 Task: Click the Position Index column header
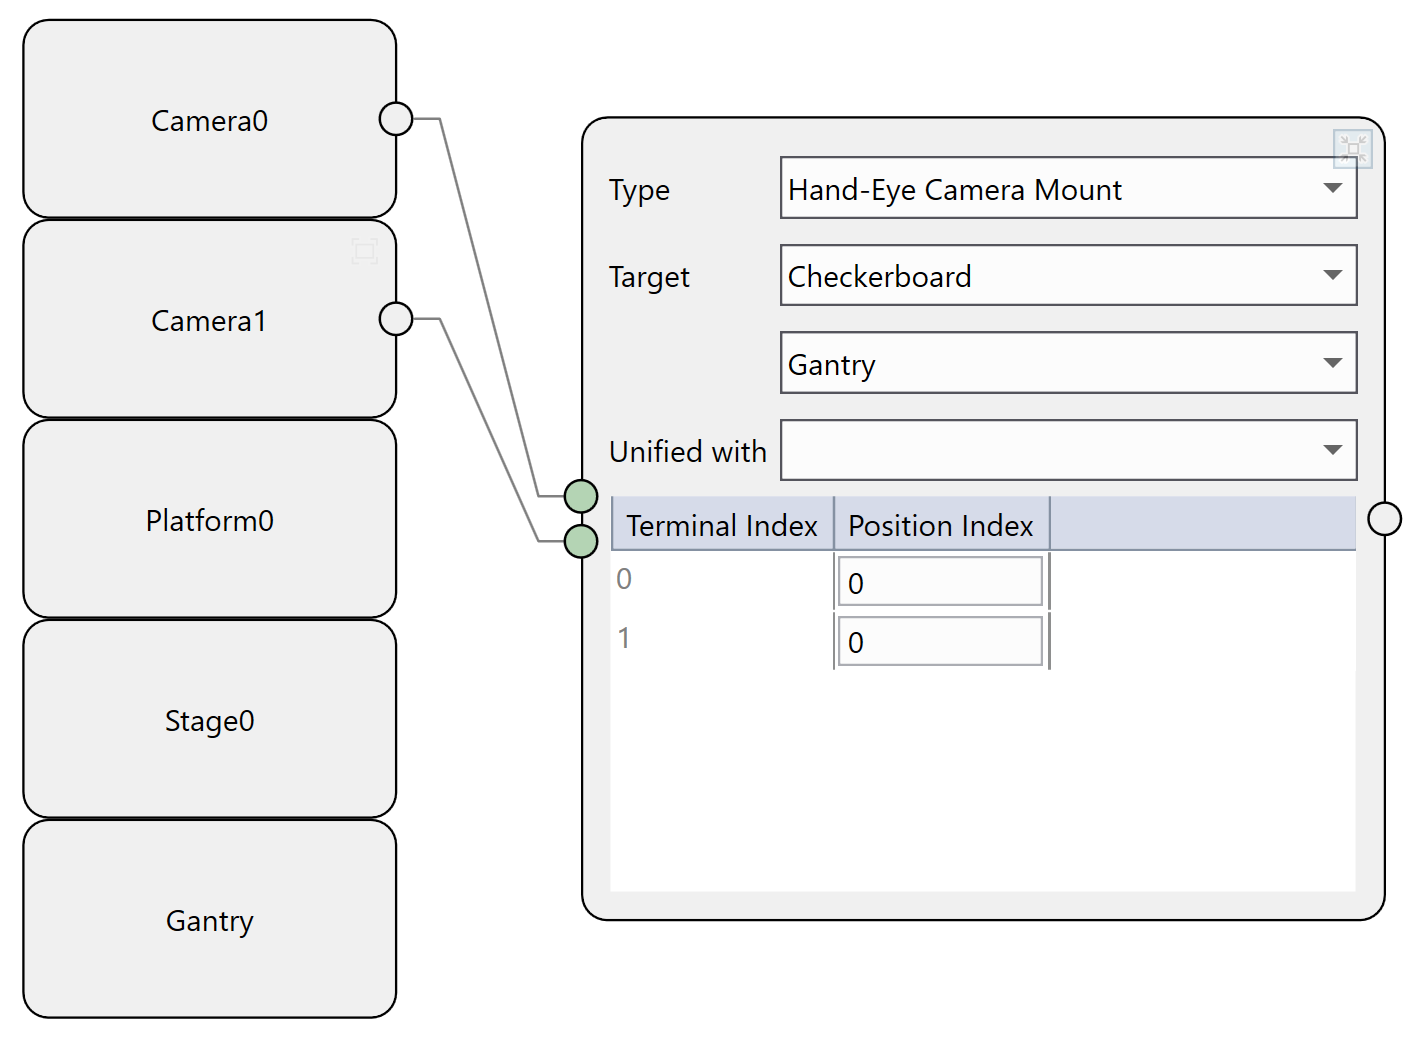point(940,525)
